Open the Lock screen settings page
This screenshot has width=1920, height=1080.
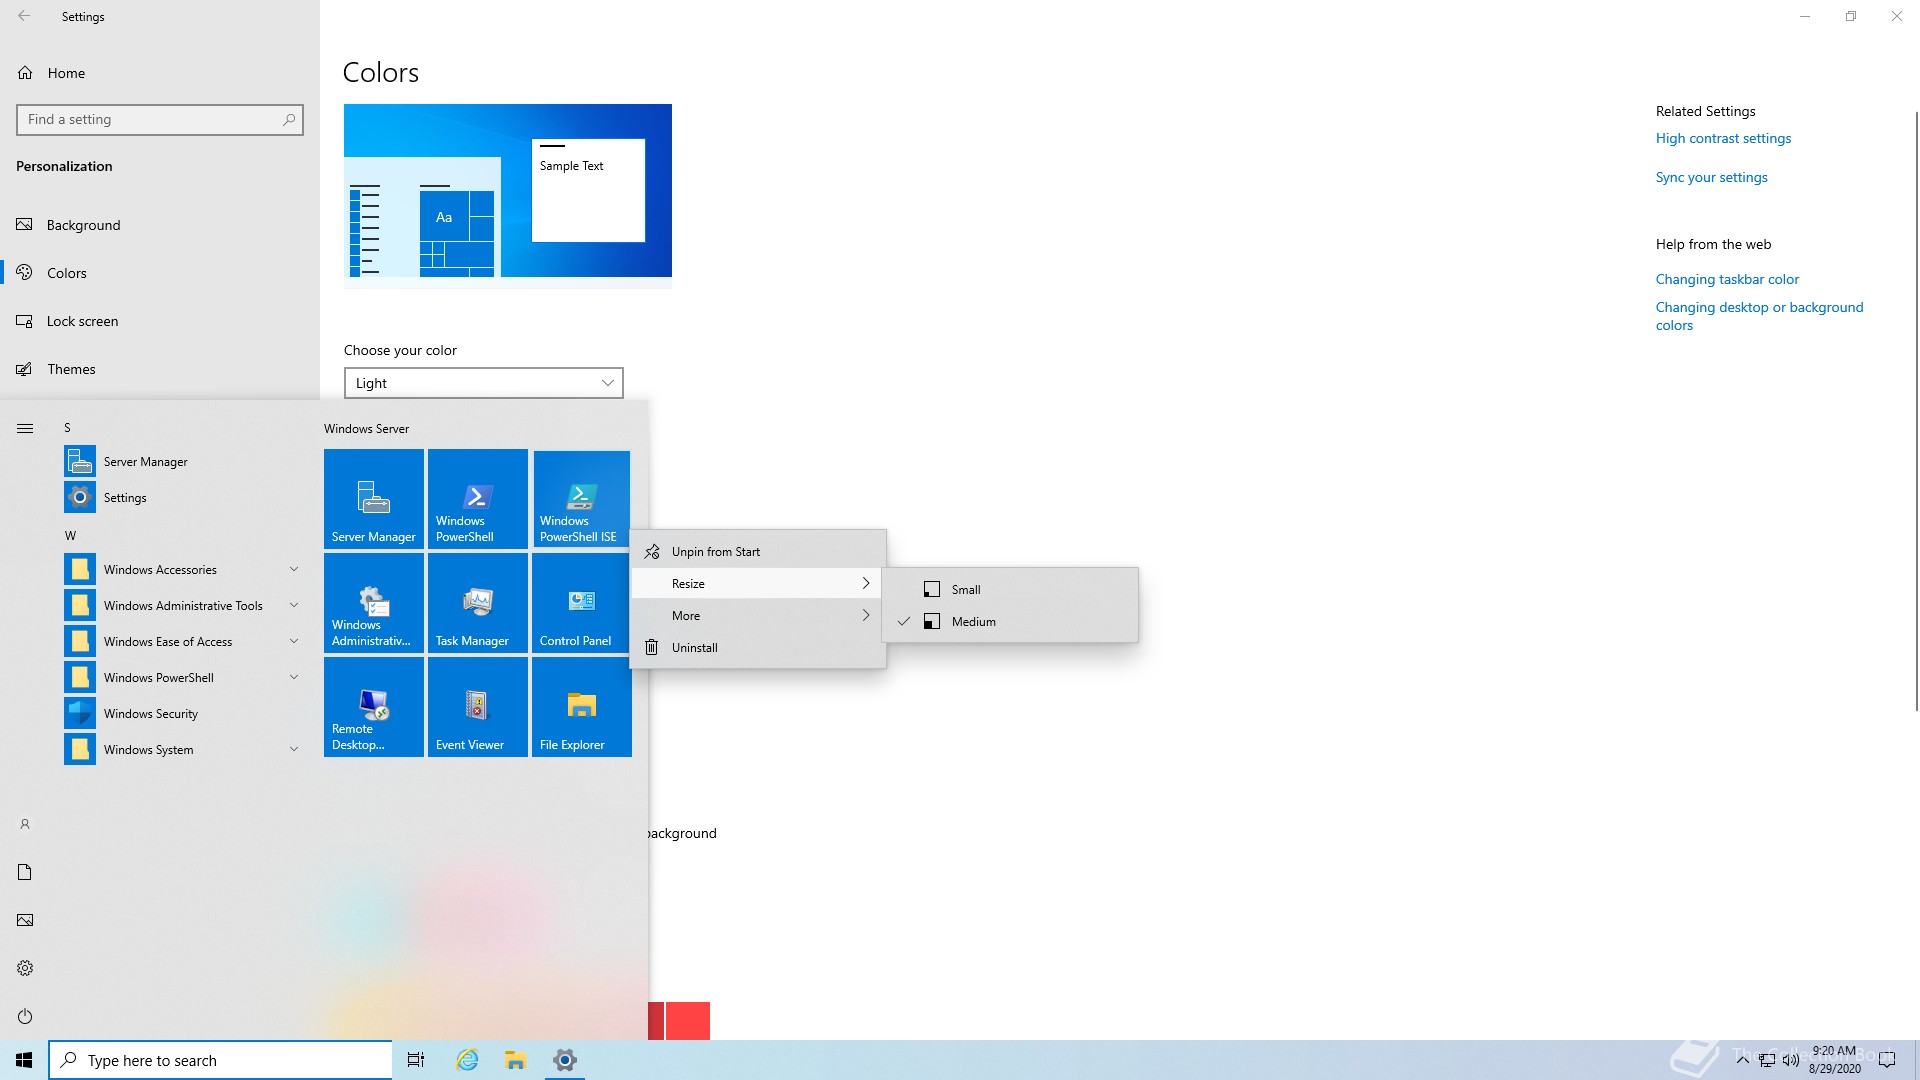(160, 321)
